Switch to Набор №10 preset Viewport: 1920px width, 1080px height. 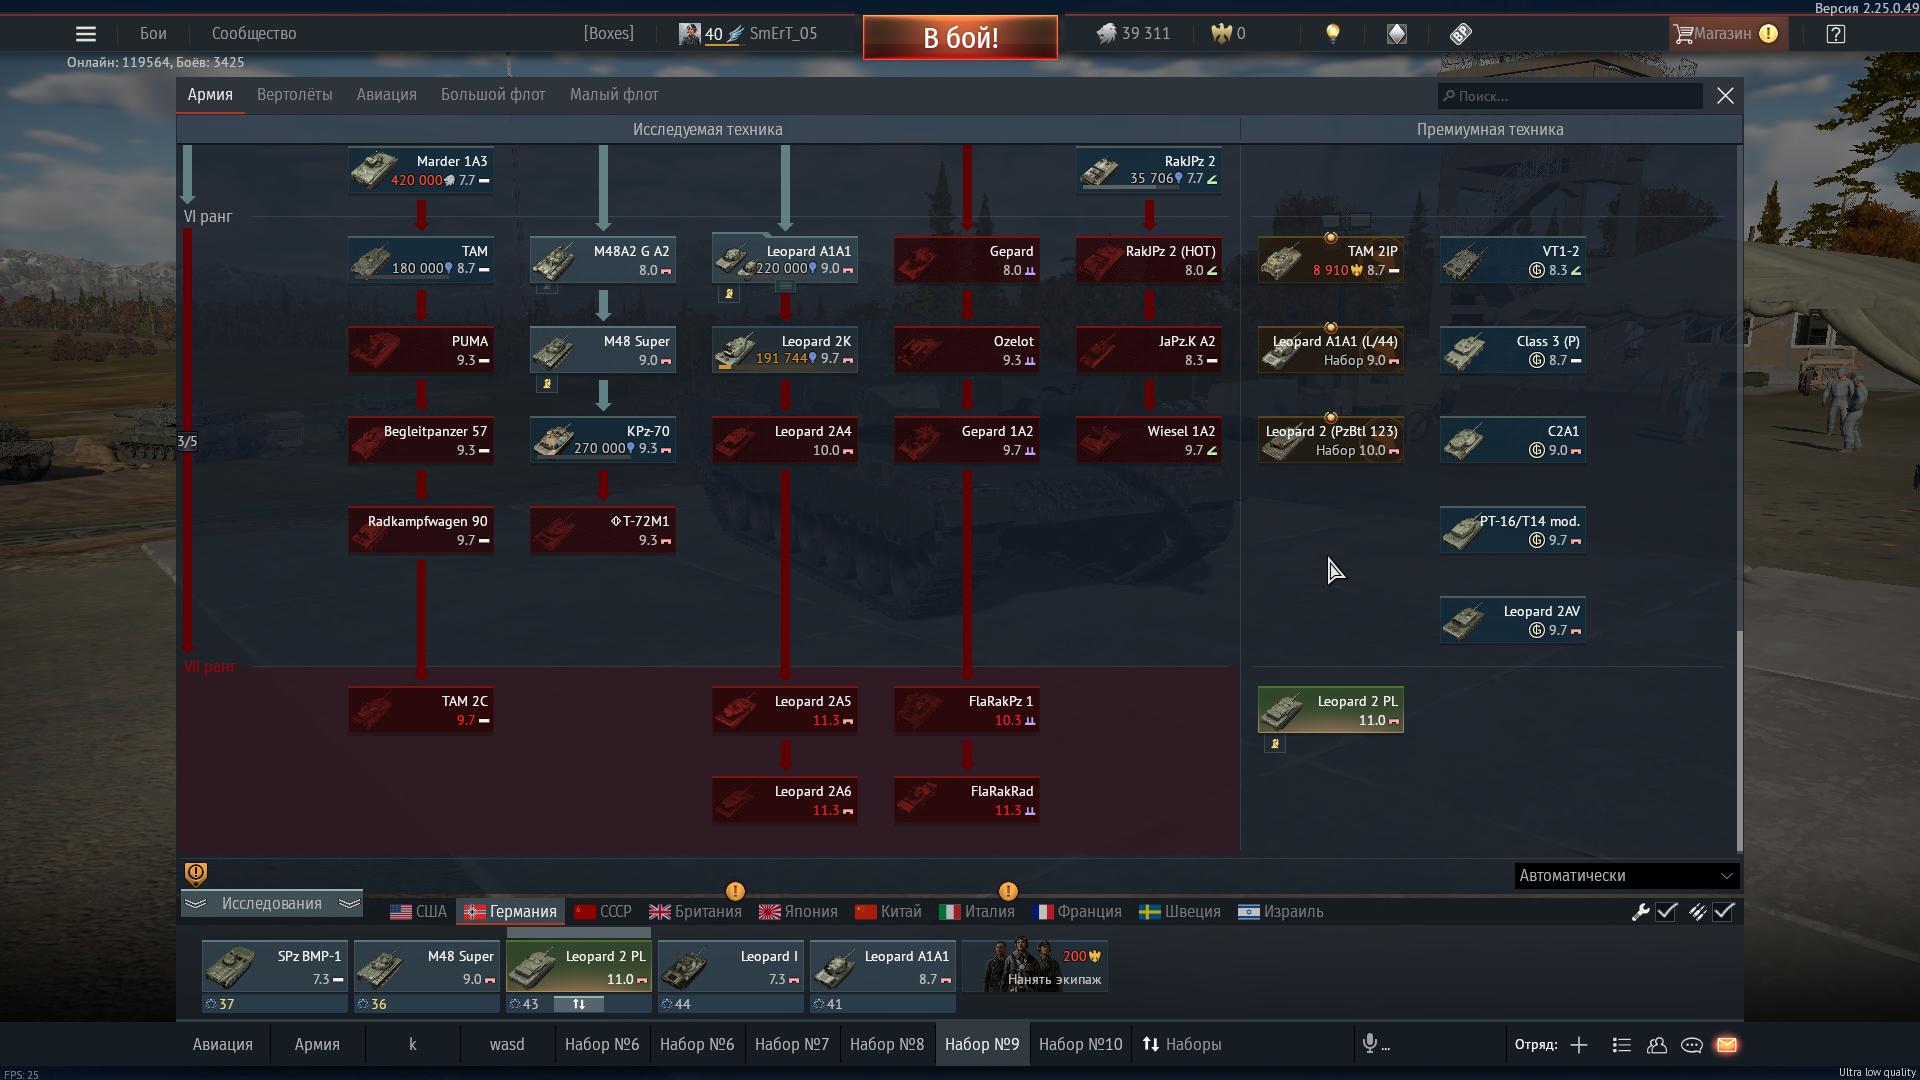[1081, 1044]
